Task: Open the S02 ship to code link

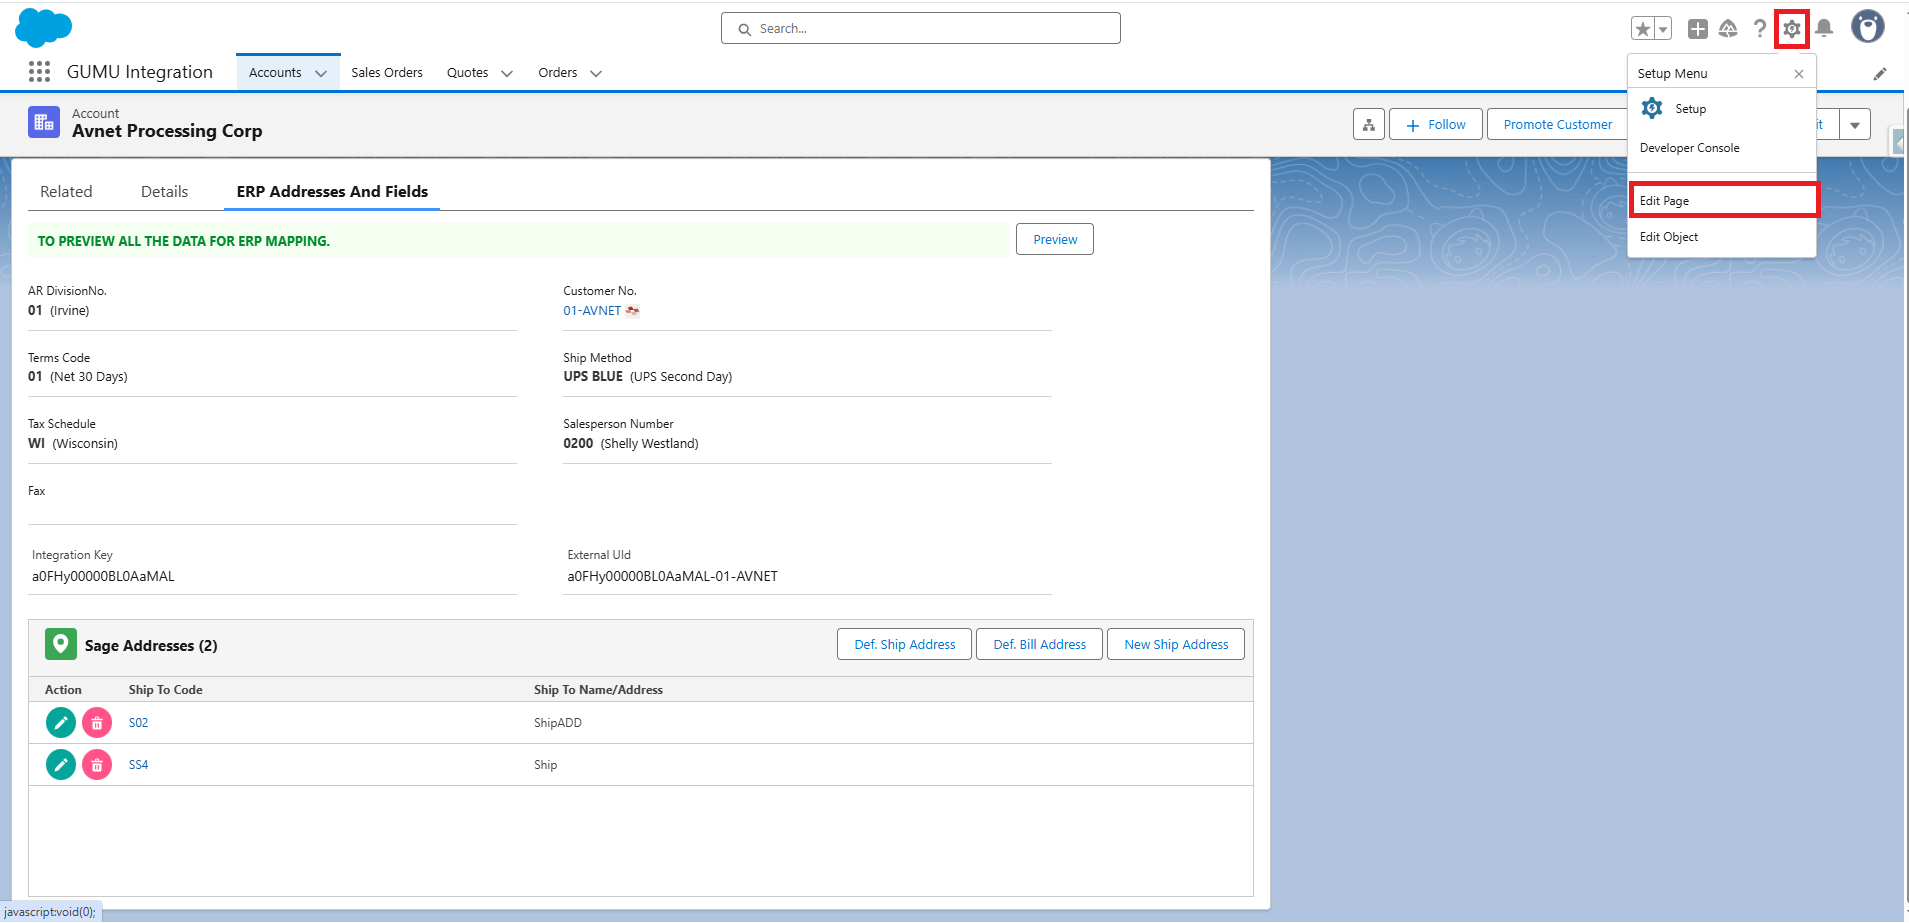Action: (x=138, y=723)
